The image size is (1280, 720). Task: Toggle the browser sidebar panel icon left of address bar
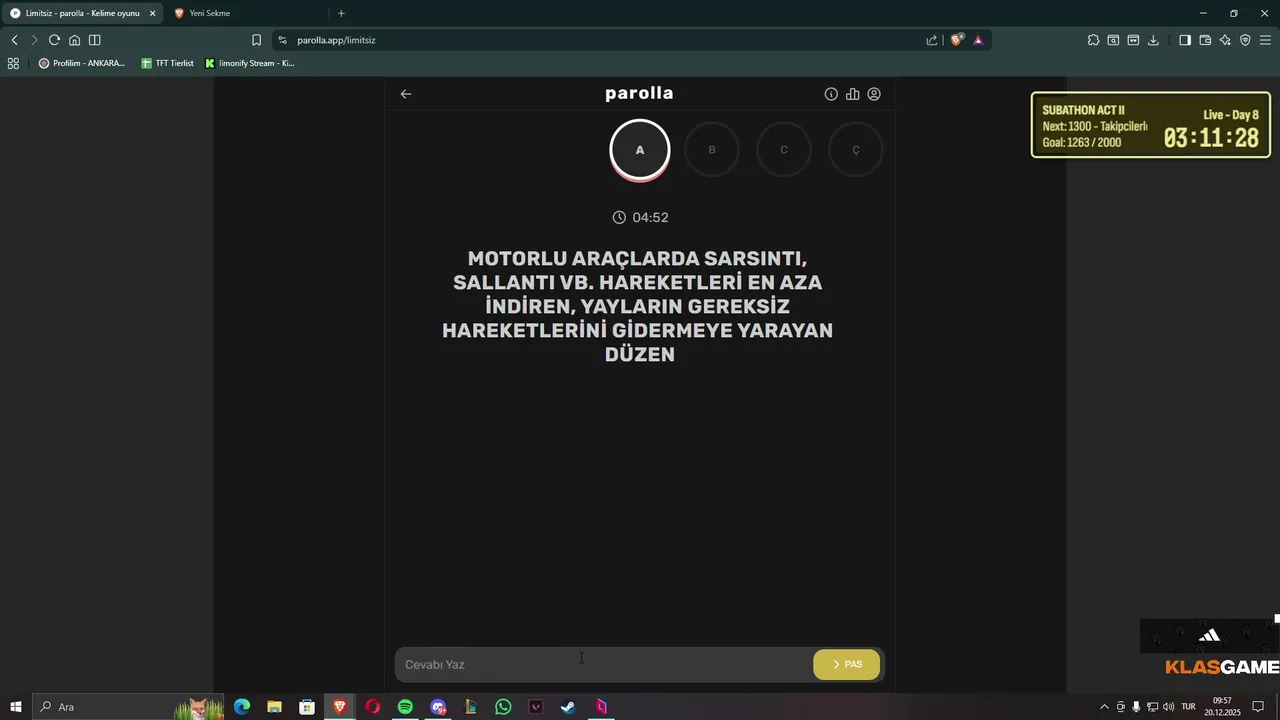coord(94,40)
